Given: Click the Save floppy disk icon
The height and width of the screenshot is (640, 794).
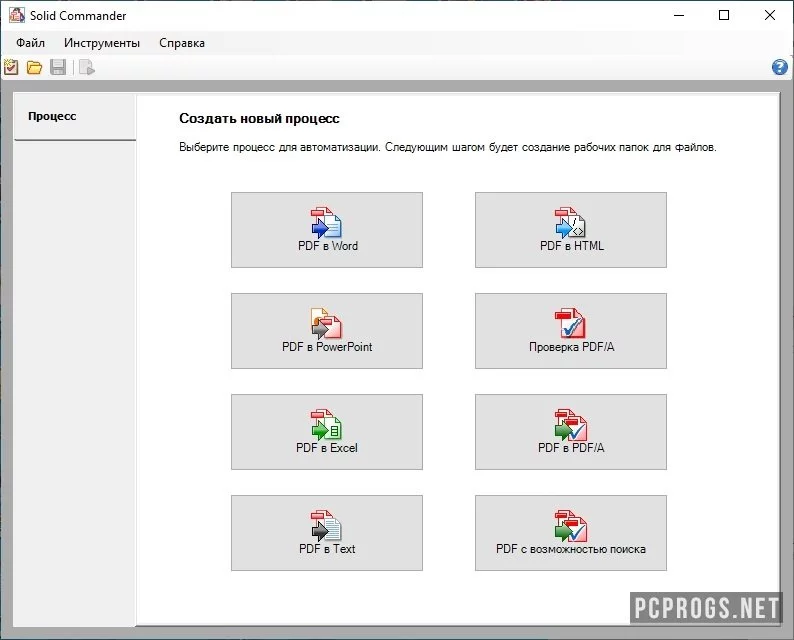Looking at the screenshot, I should click(58, 67).
